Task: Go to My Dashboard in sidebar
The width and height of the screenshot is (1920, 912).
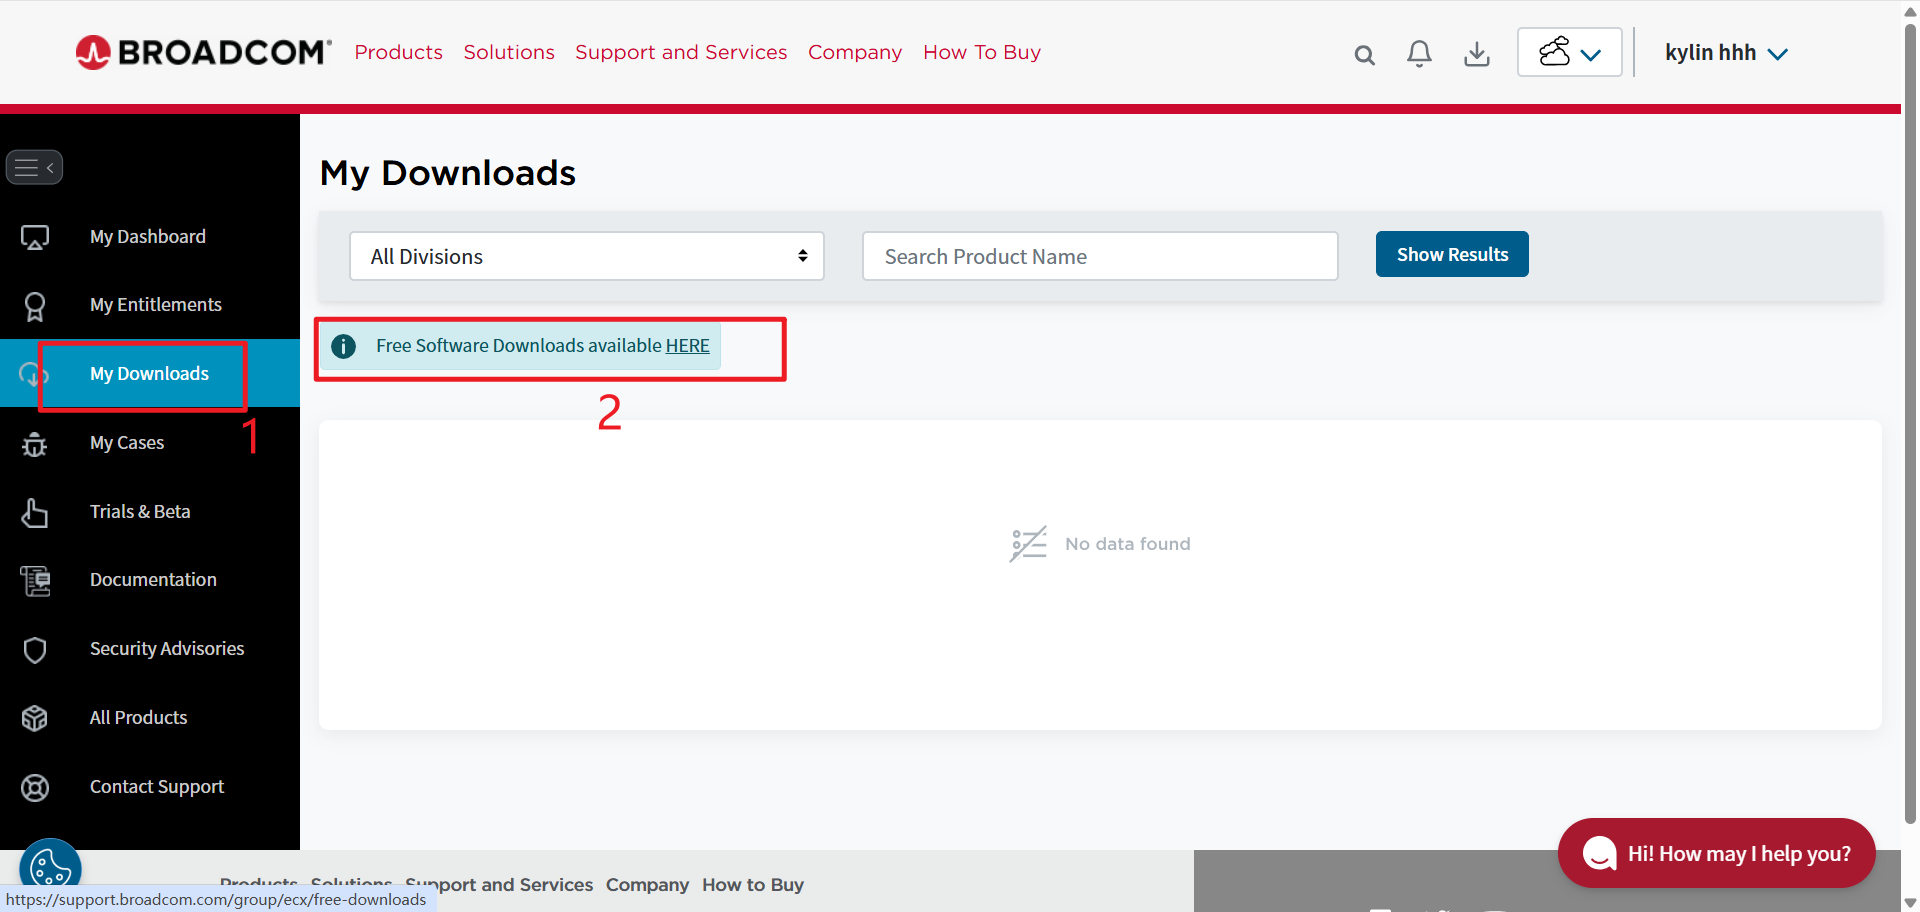Action: point(148,237)
